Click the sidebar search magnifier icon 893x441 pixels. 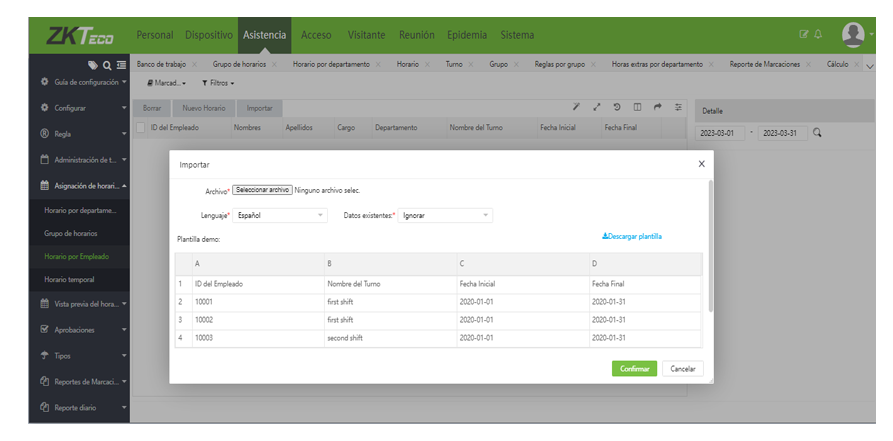pyautogui.click(x=107, y=64)
